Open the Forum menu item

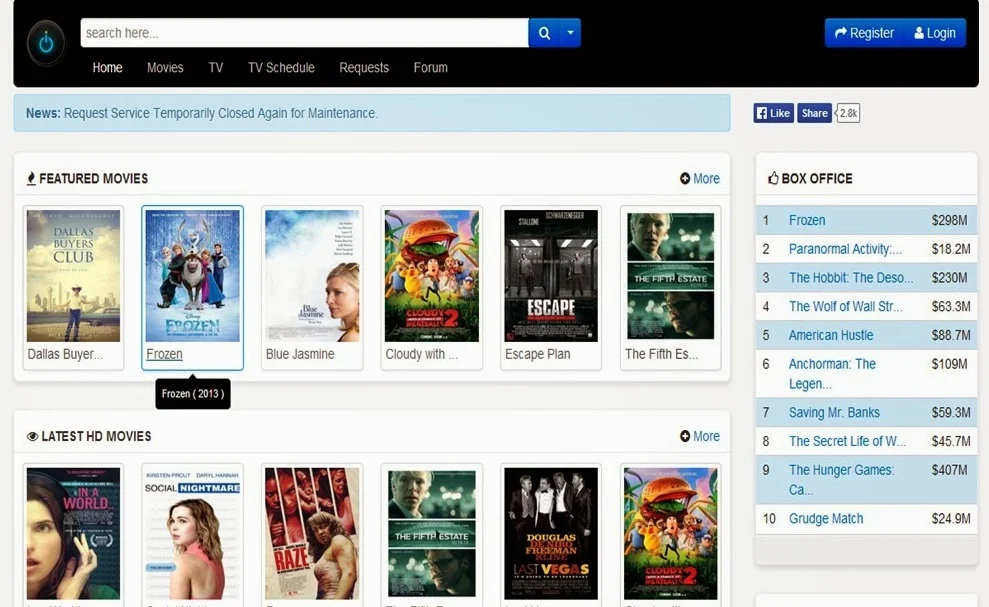click(x=431, y=68)
